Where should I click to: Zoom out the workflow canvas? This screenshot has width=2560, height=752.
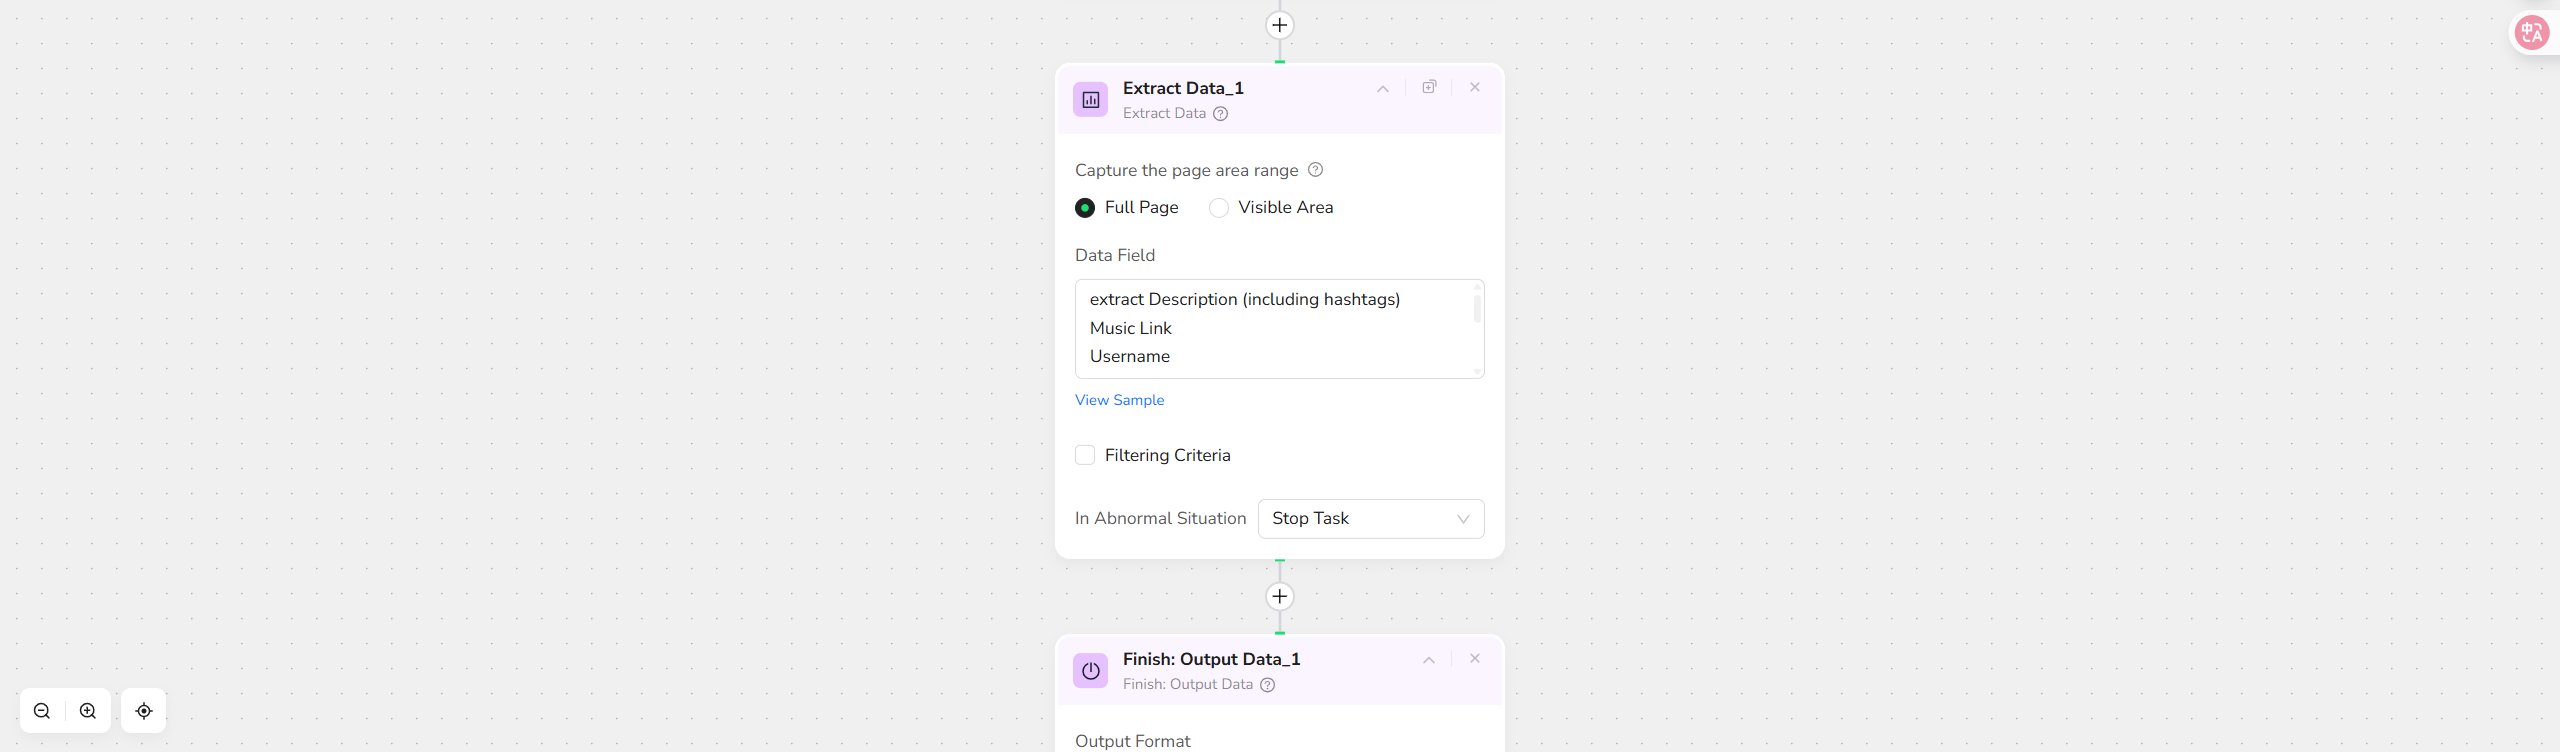[42, 711]
